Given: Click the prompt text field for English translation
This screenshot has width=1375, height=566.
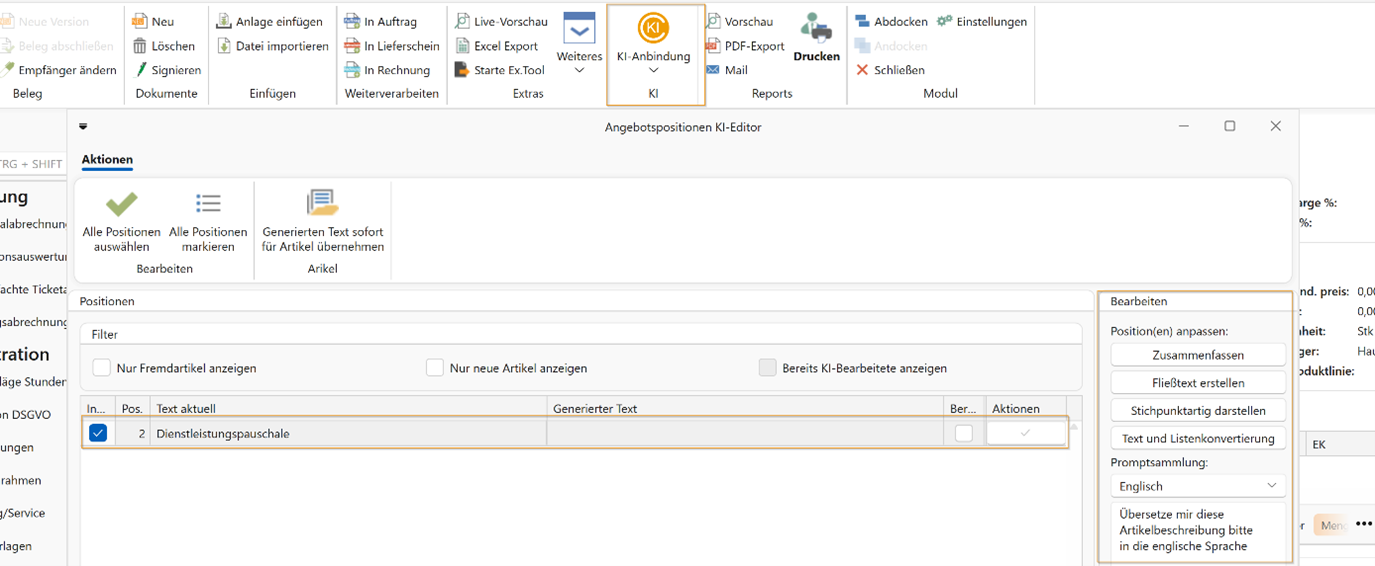Looking at the screenshot, I should coord(1198,530).
